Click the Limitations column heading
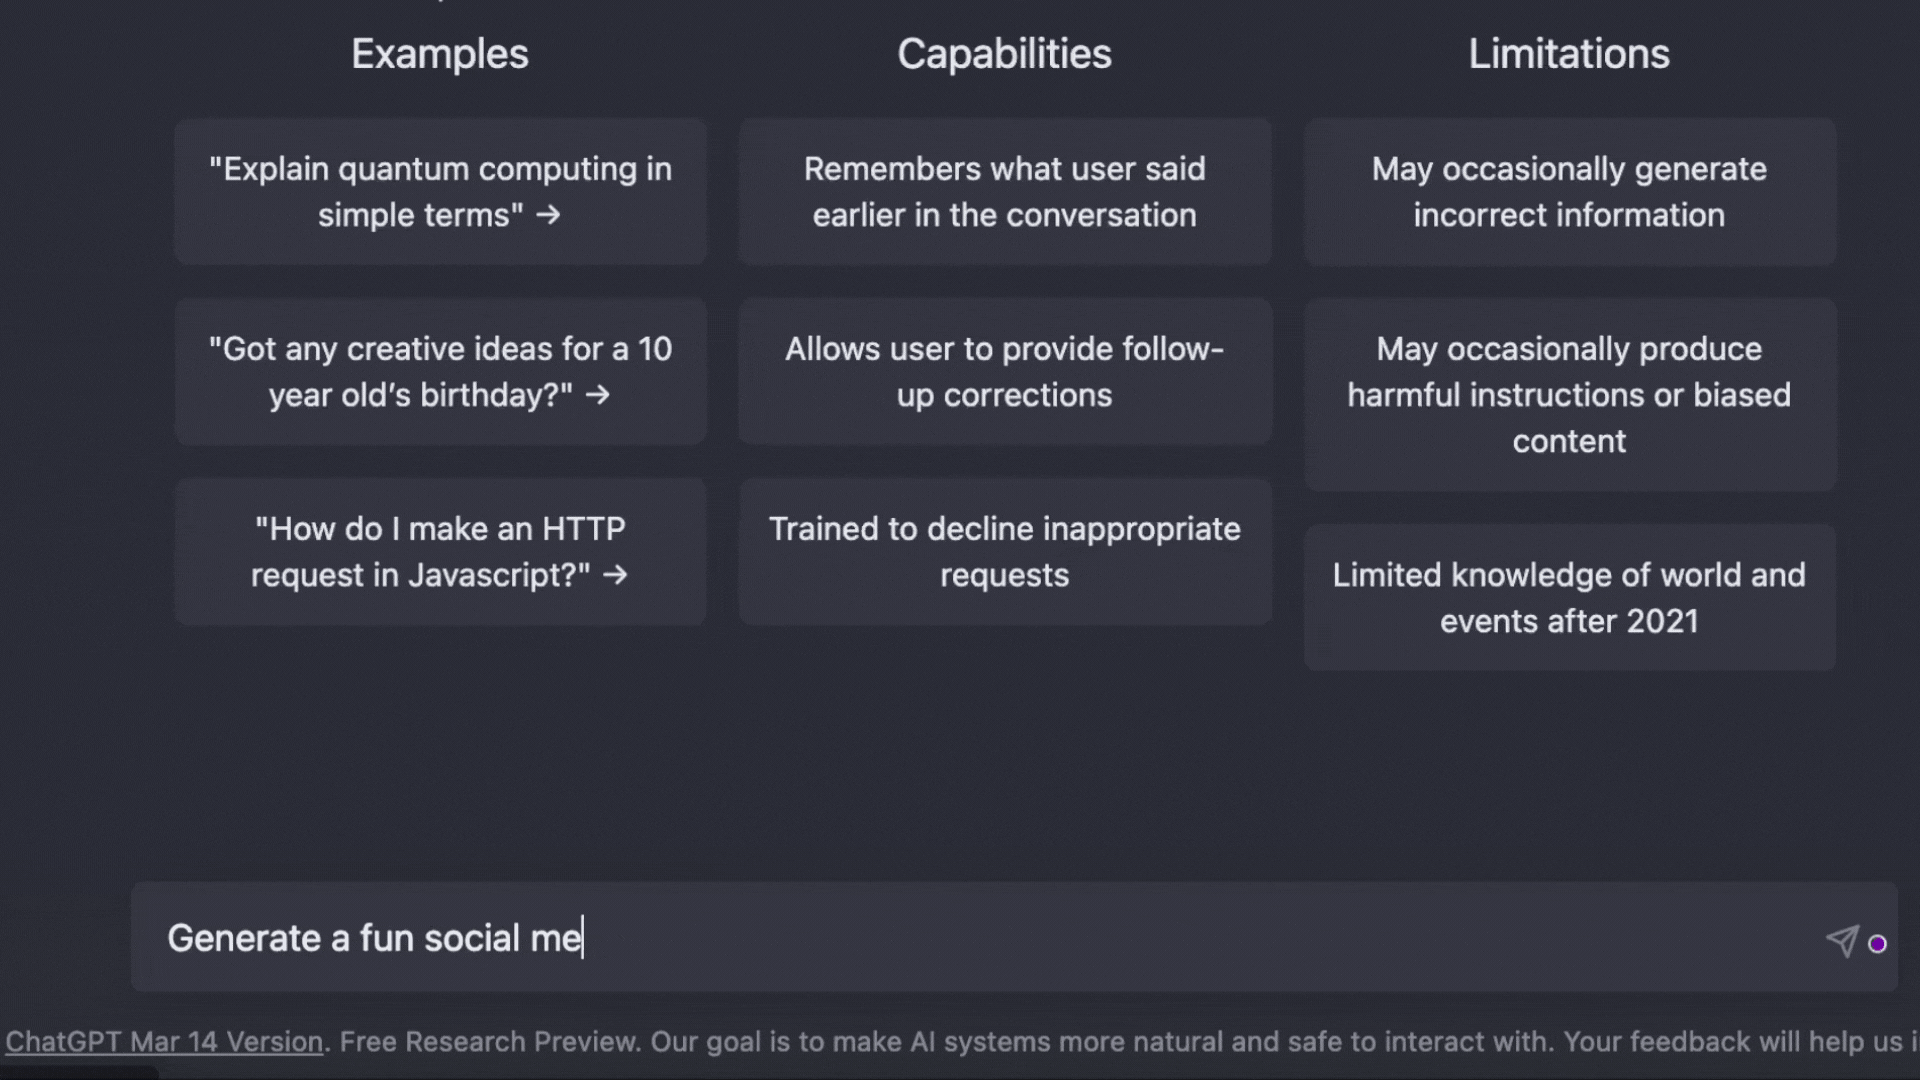The height and width of the screenshot is (1080, 1920). [1569, 54]
